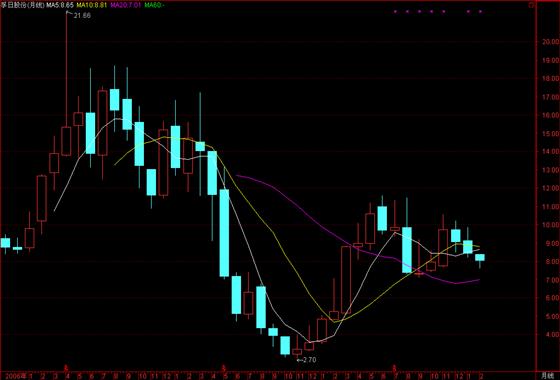Click the yellow MA10 indicator label
Screen dimensions: 560x380
coord(91,5)
